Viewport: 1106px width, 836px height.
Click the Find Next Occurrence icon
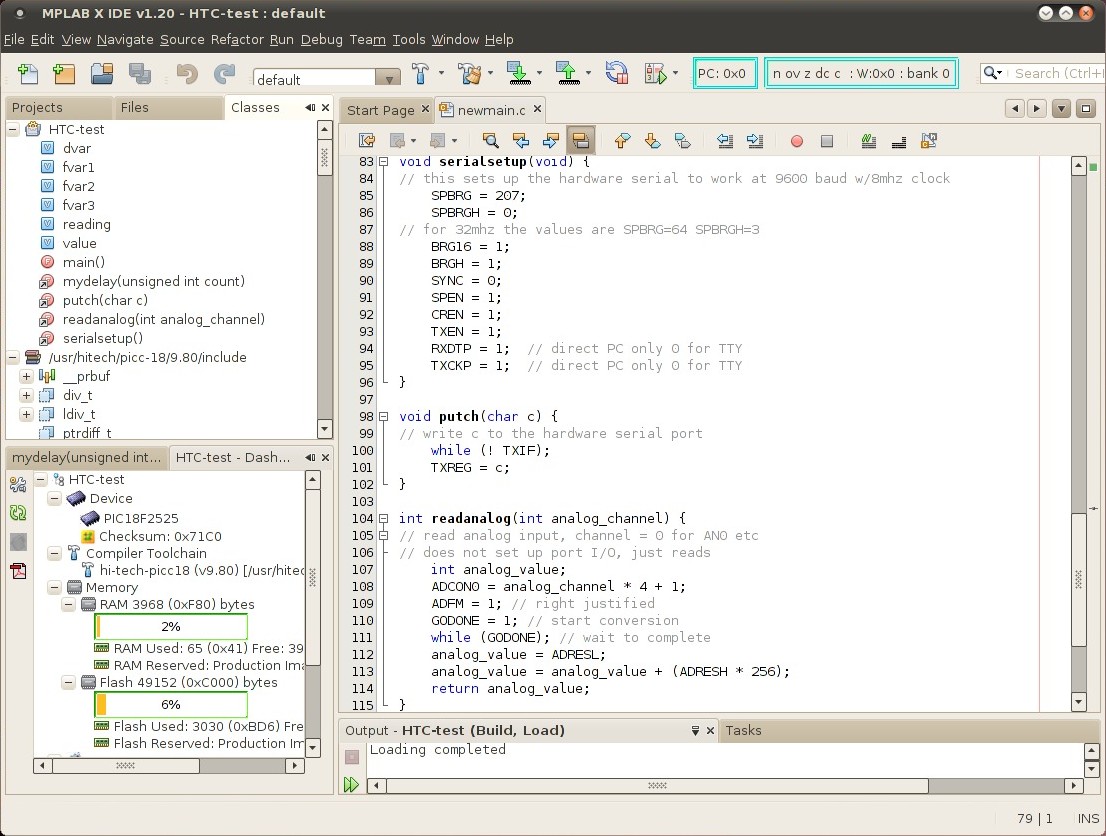click(551, 140)
